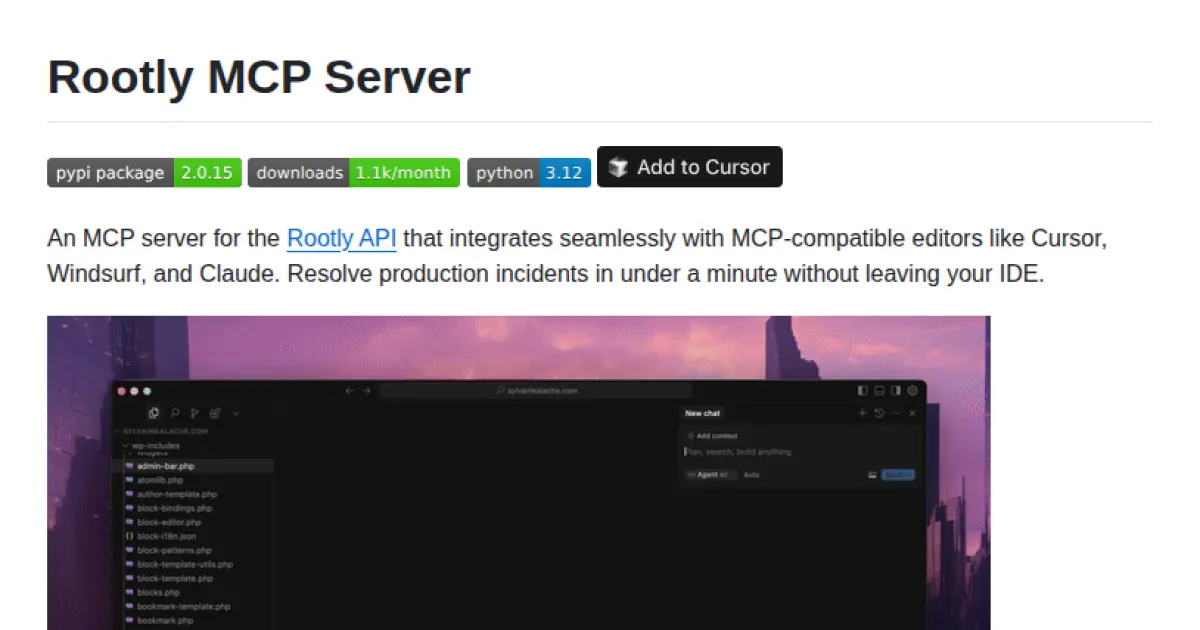Image resolution: width=1200 pixels, height=630 pixels.
Task: Open the more options icon in chat header
Action: pos(895,413)
